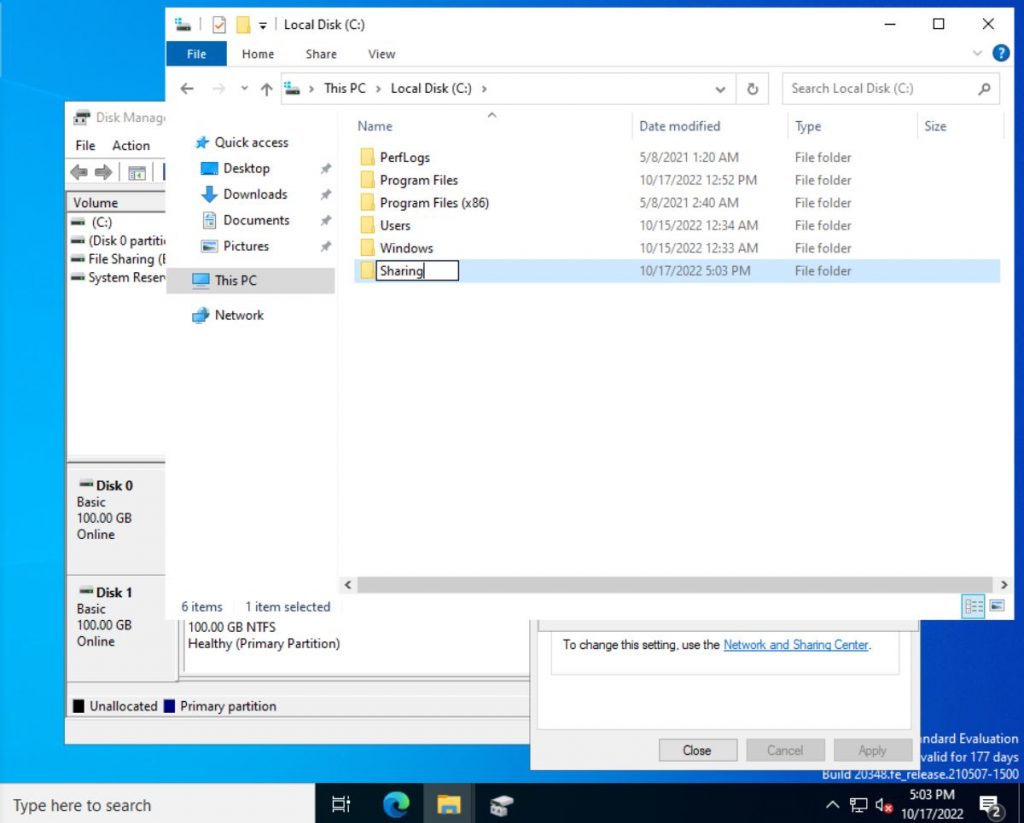
Task: Open the Action Center notifications icon
Action: [990, 803]
